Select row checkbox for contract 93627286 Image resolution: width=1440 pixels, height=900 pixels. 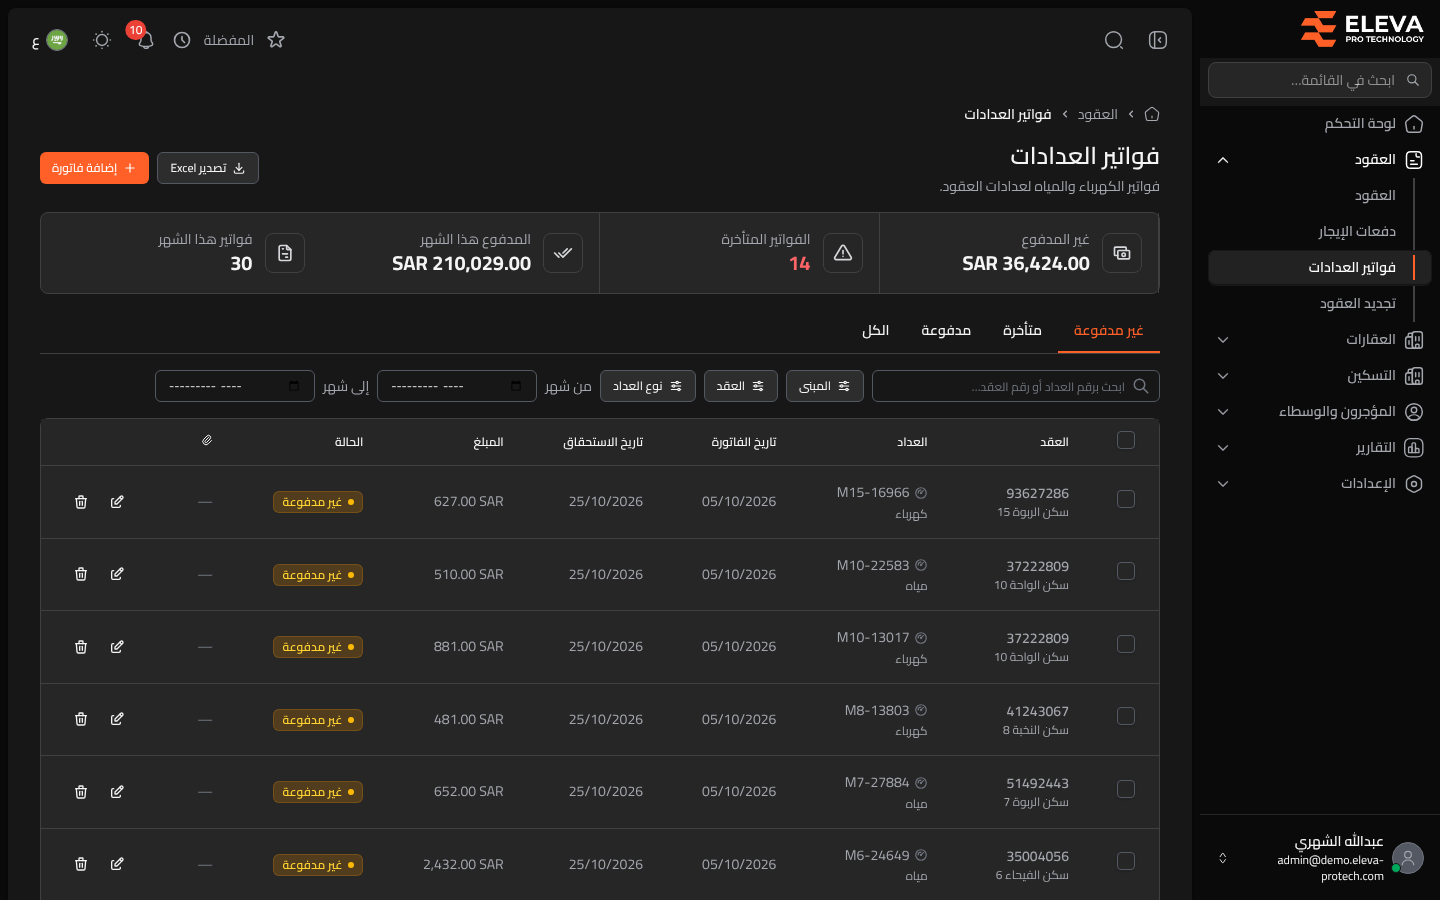(x=1126, y=499)
